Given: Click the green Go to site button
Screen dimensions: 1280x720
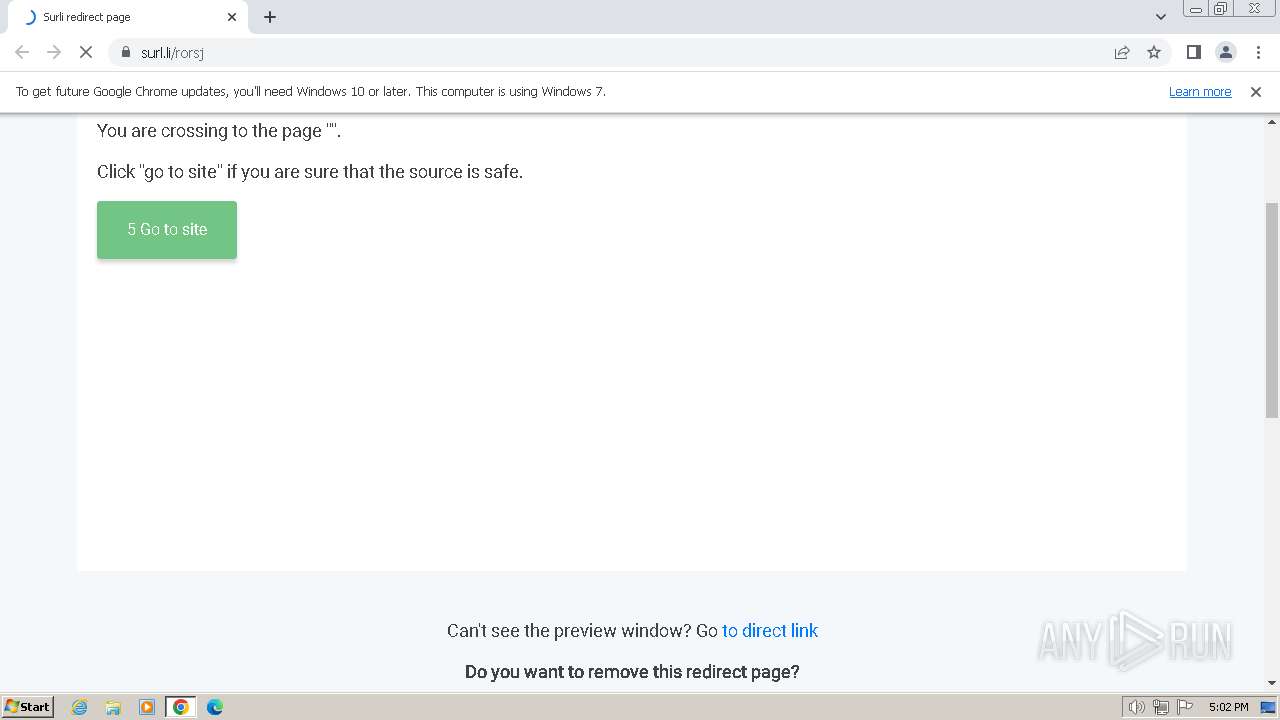Looking at the screenshot, I should pos(167,230).
